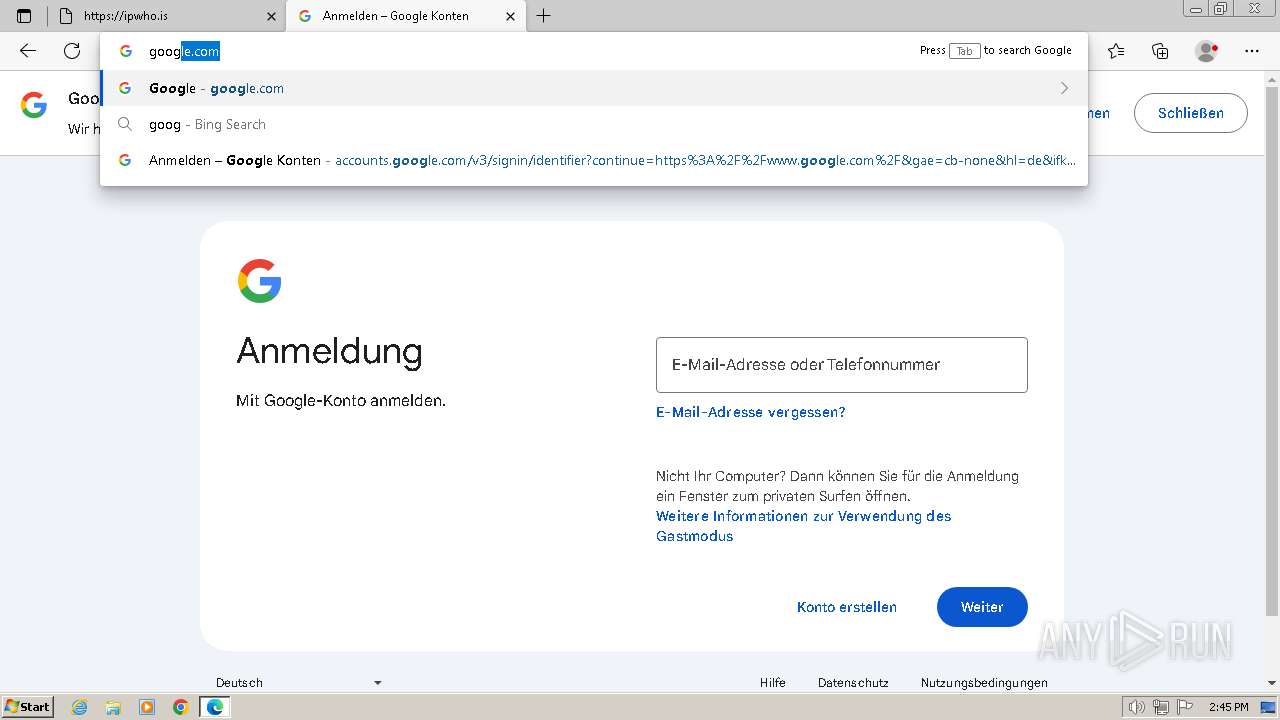This screenshot has width=1280, height=720.
Task: Open the media player taskbar icon
Action: (x=147, y=707)
